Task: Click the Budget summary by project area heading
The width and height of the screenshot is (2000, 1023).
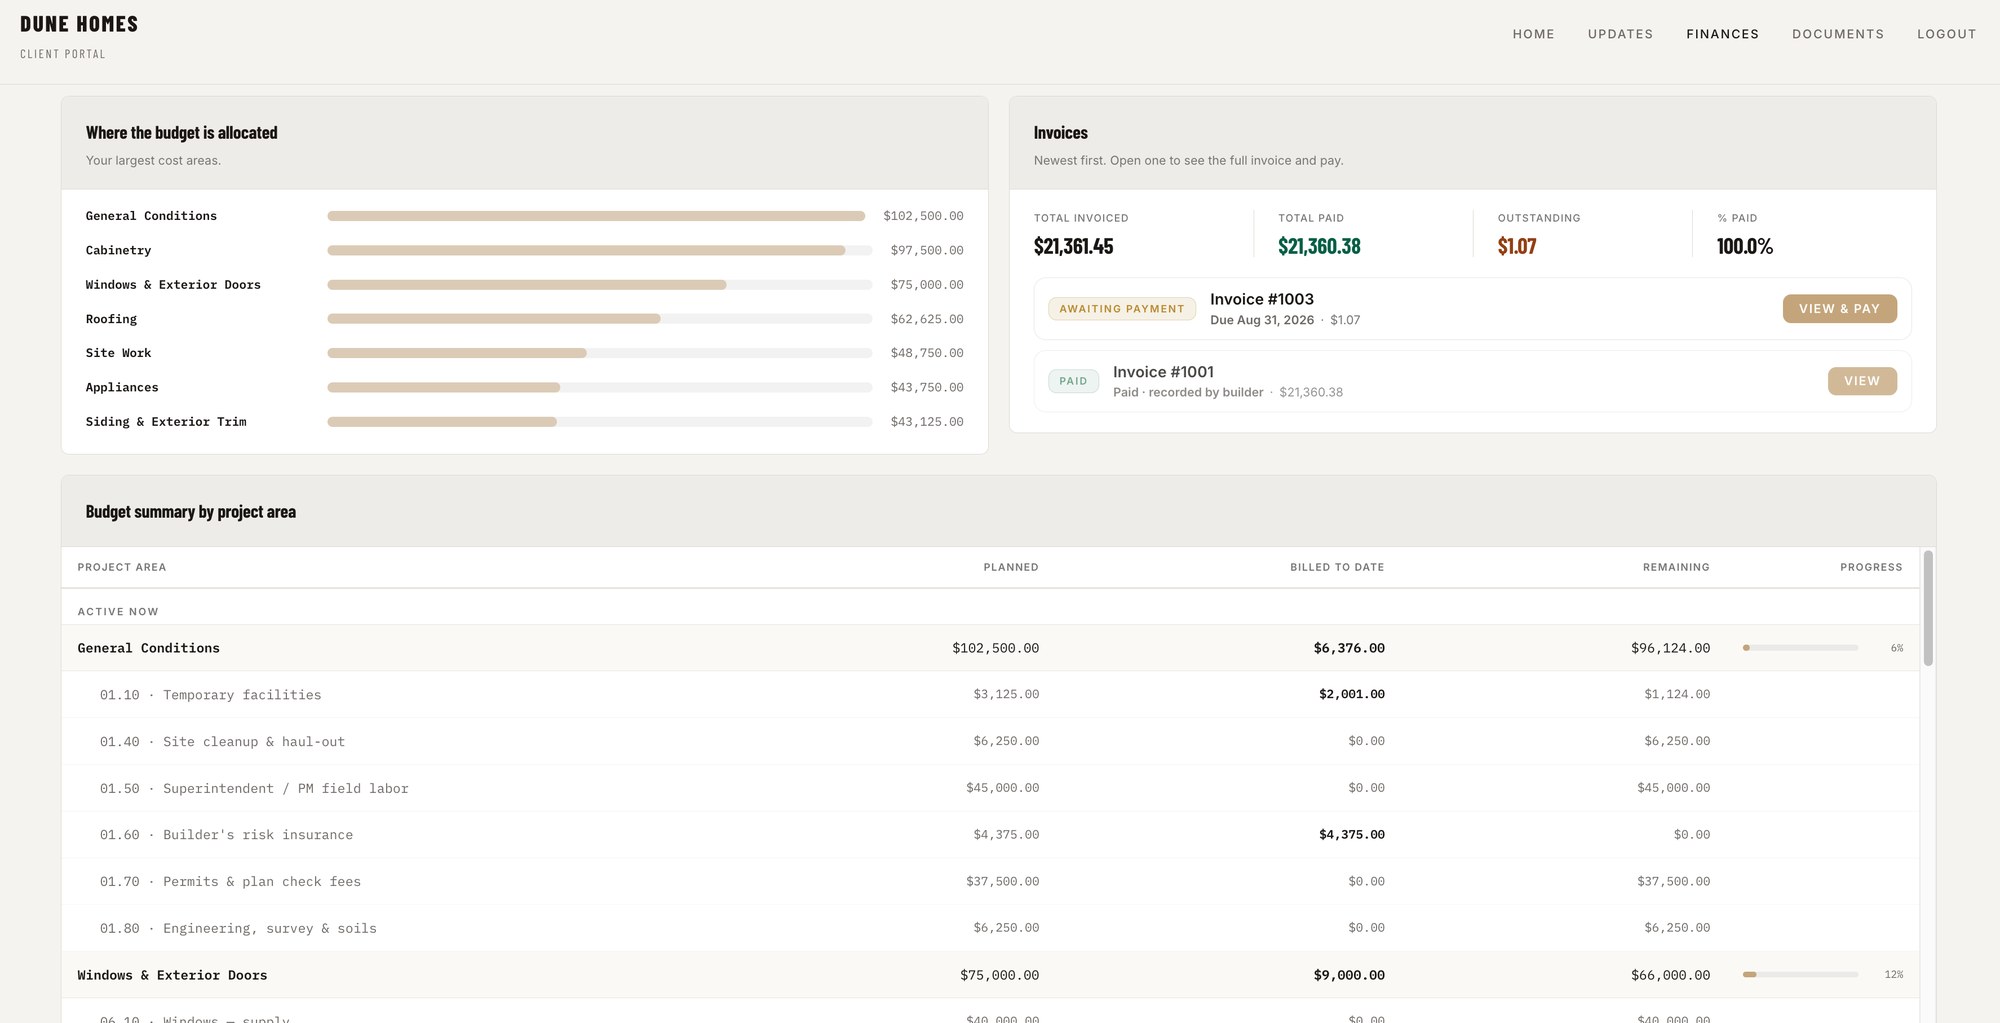Action: point(191,512)
